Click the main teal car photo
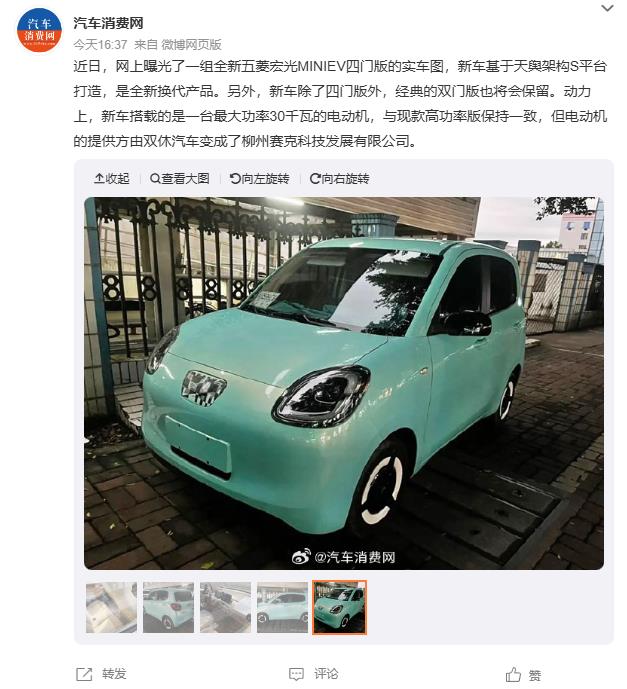Viewport: 627px width, 689px height. [x=344, y=383]
